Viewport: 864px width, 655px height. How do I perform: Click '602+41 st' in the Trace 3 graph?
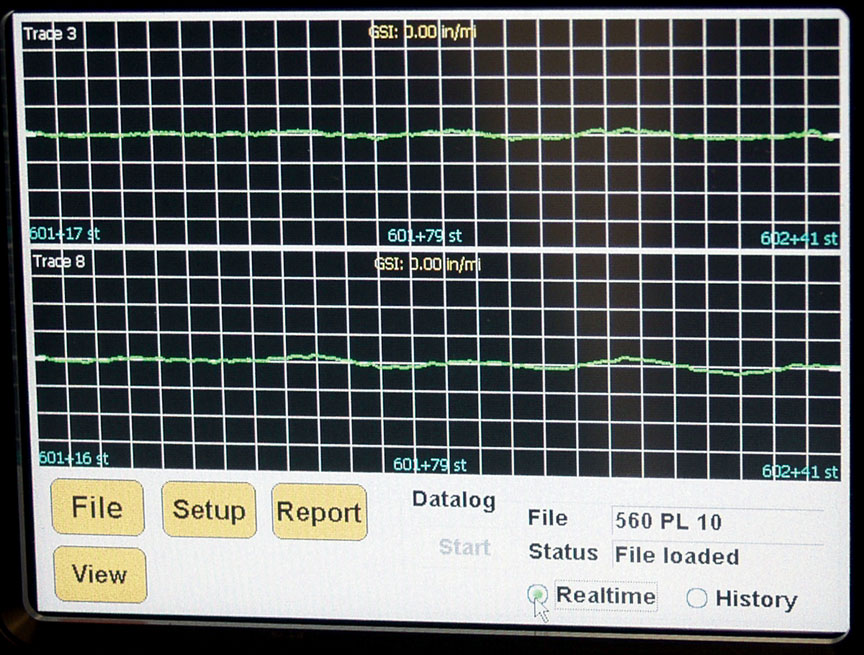(x=799, y=239)
